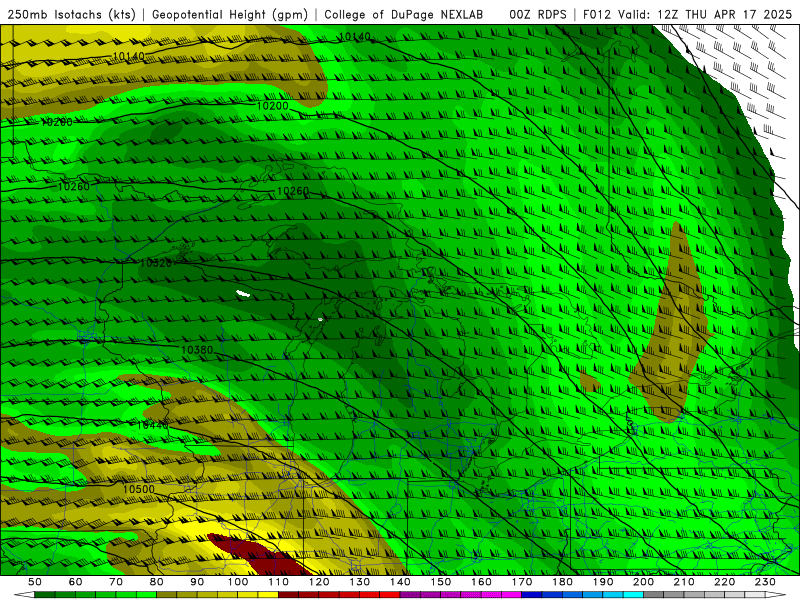Select the "Geopotential Height (gpm)" title text
The image size is (800, 600).
tap(230, 15)
